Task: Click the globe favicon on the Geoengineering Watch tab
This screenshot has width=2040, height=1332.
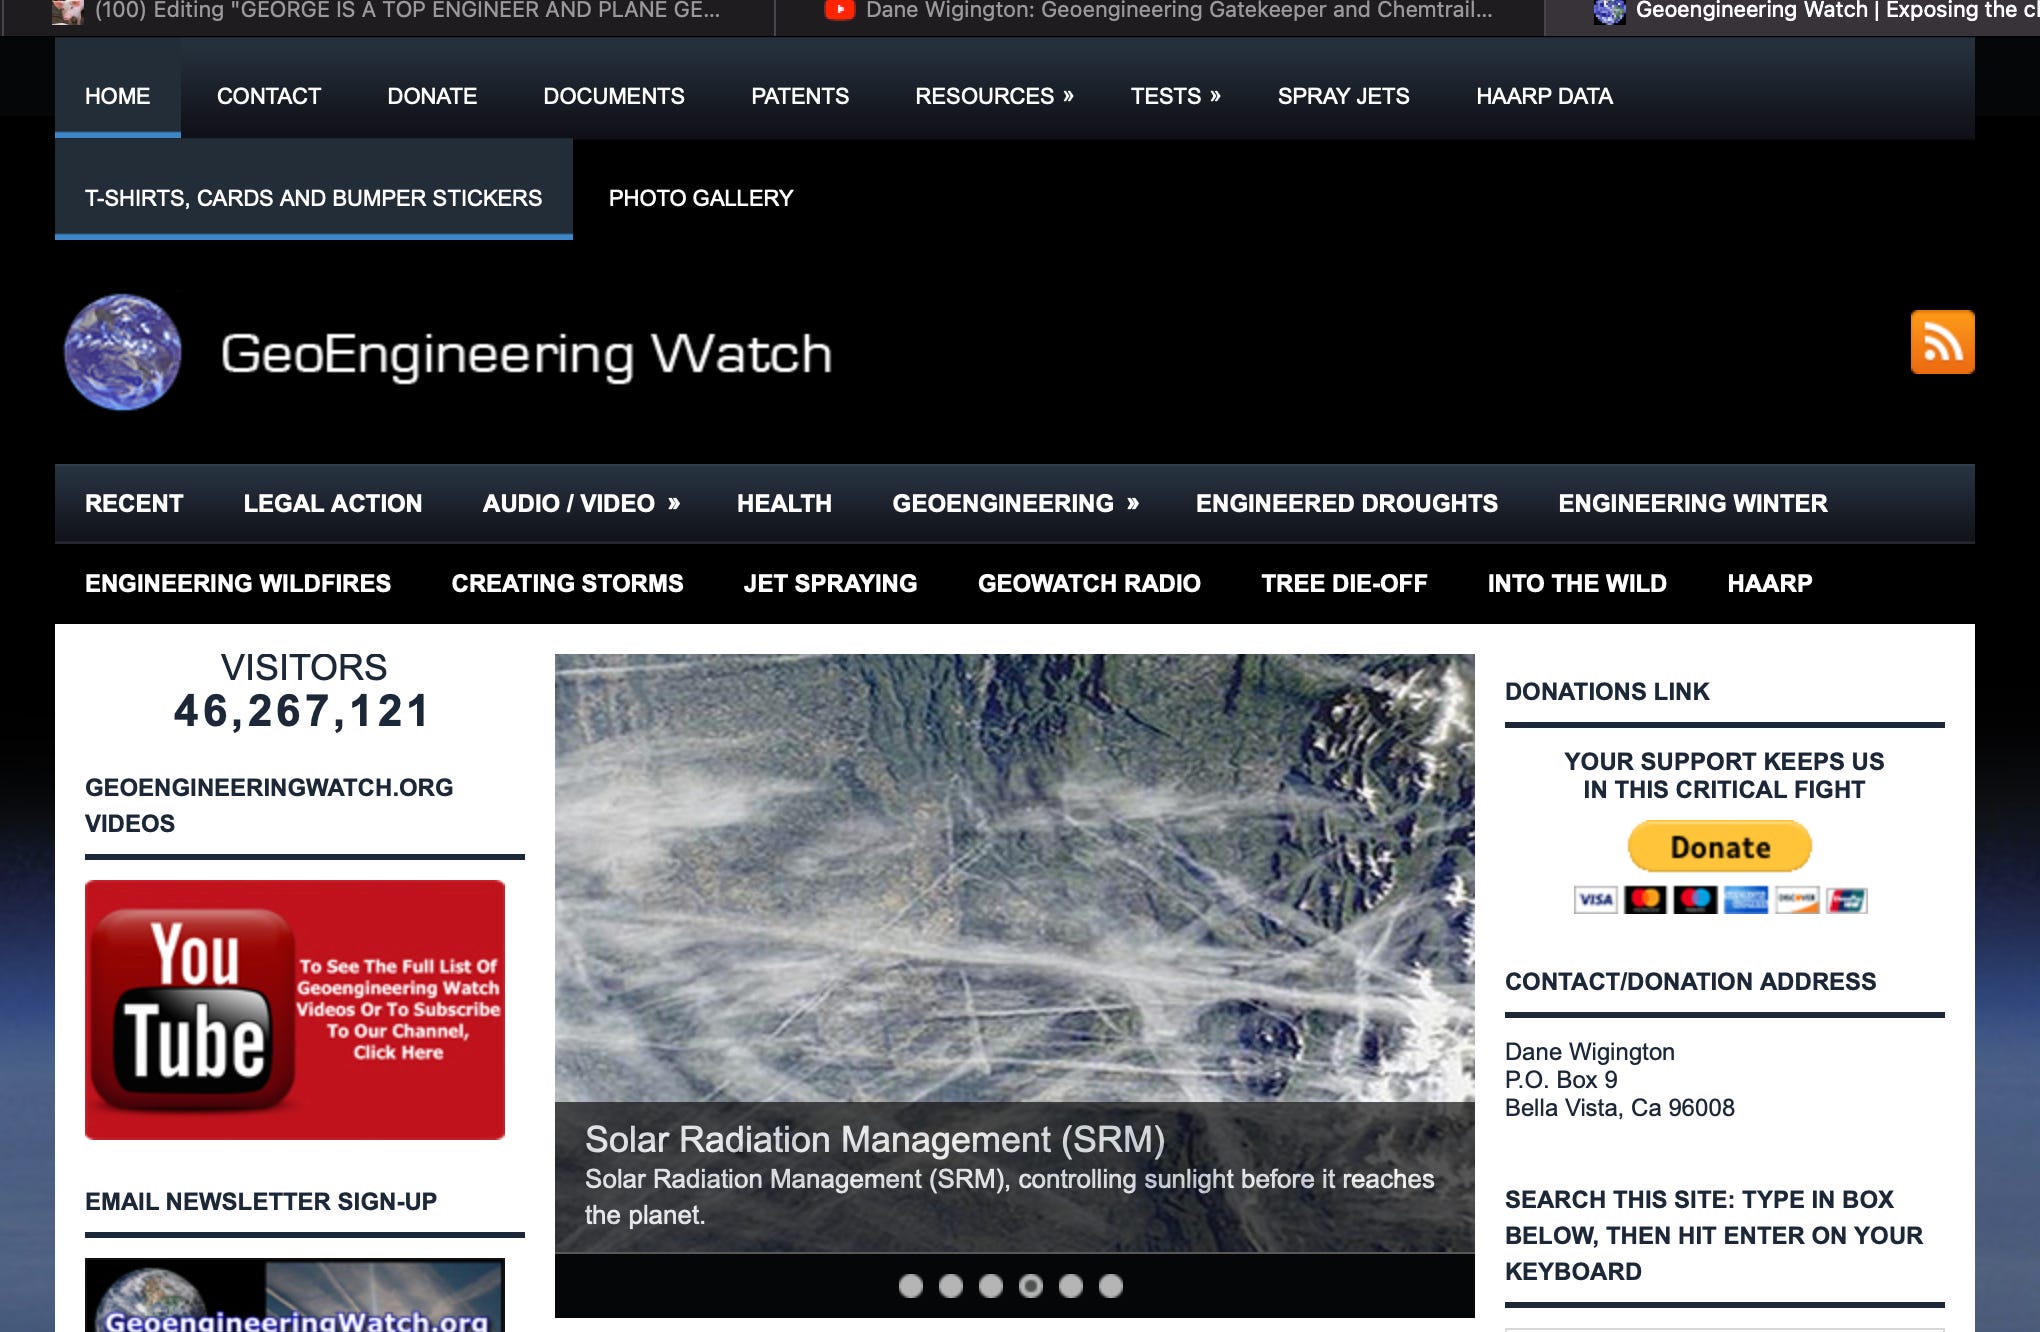Action: click(1609, 11)
